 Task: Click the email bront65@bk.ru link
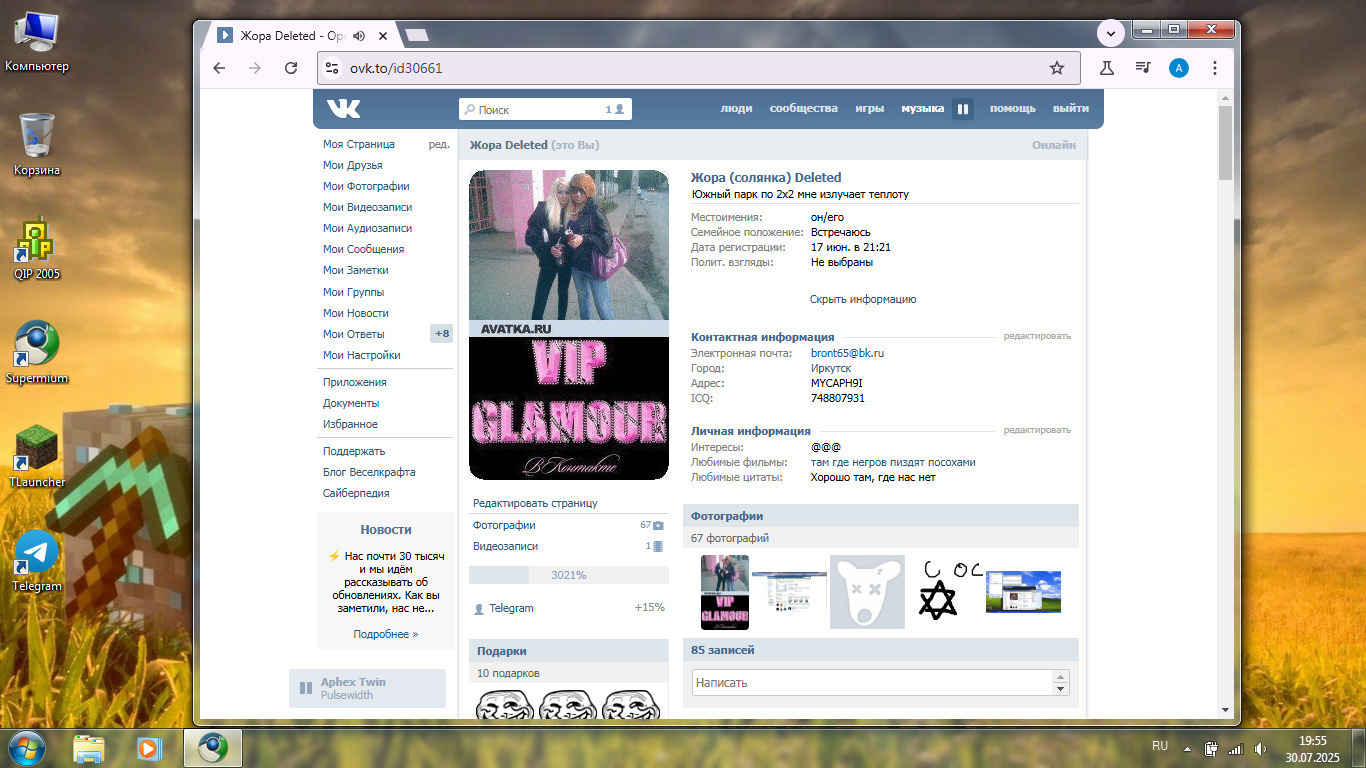click(x=847, y=353)
